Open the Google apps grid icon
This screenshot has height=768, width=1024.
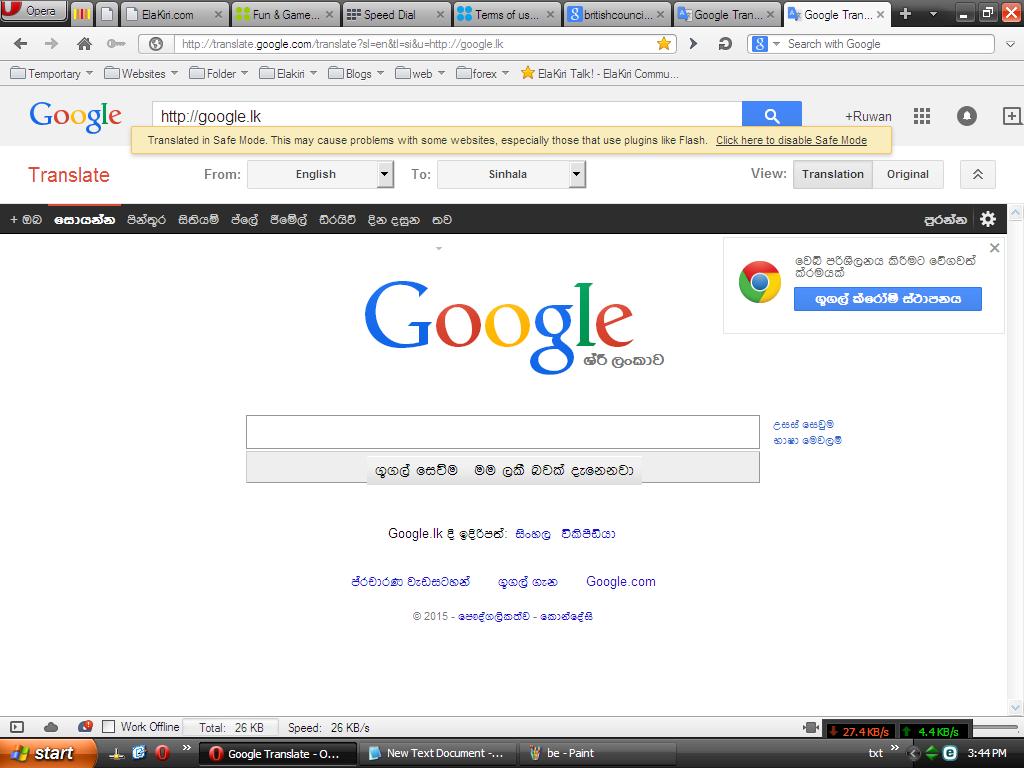921,116
